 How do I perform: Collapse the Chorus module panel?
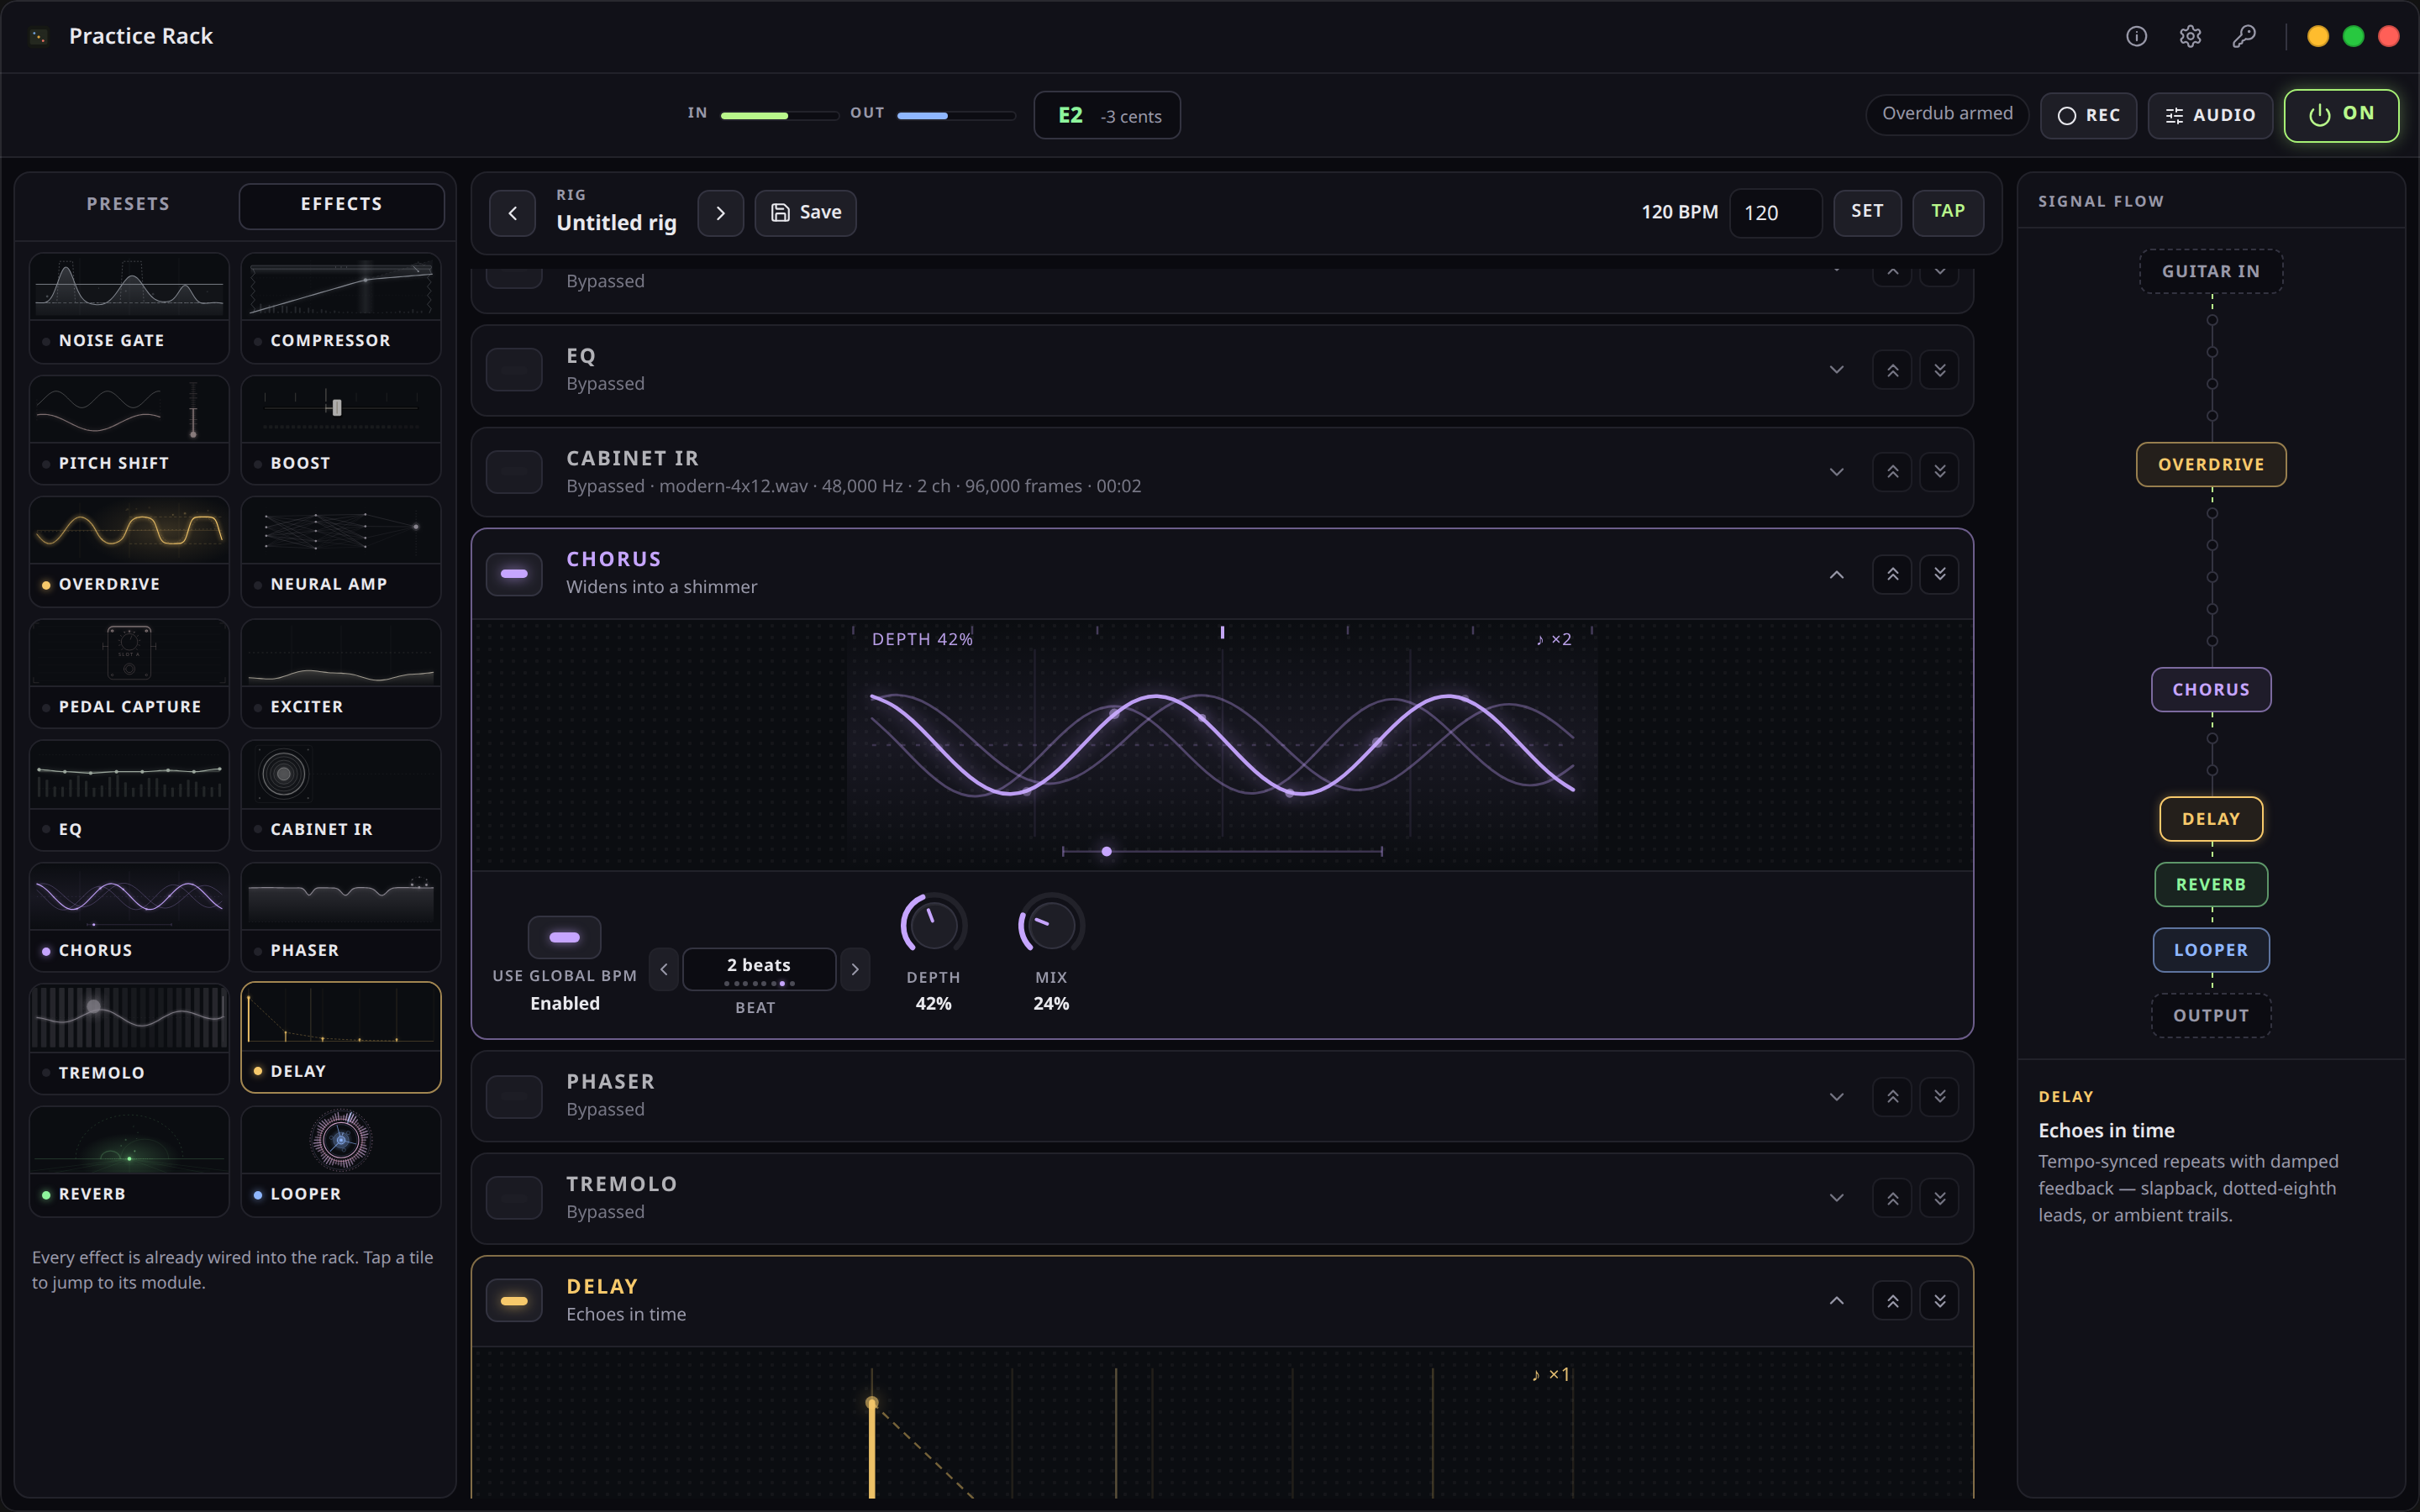[x=1836, y=574]
